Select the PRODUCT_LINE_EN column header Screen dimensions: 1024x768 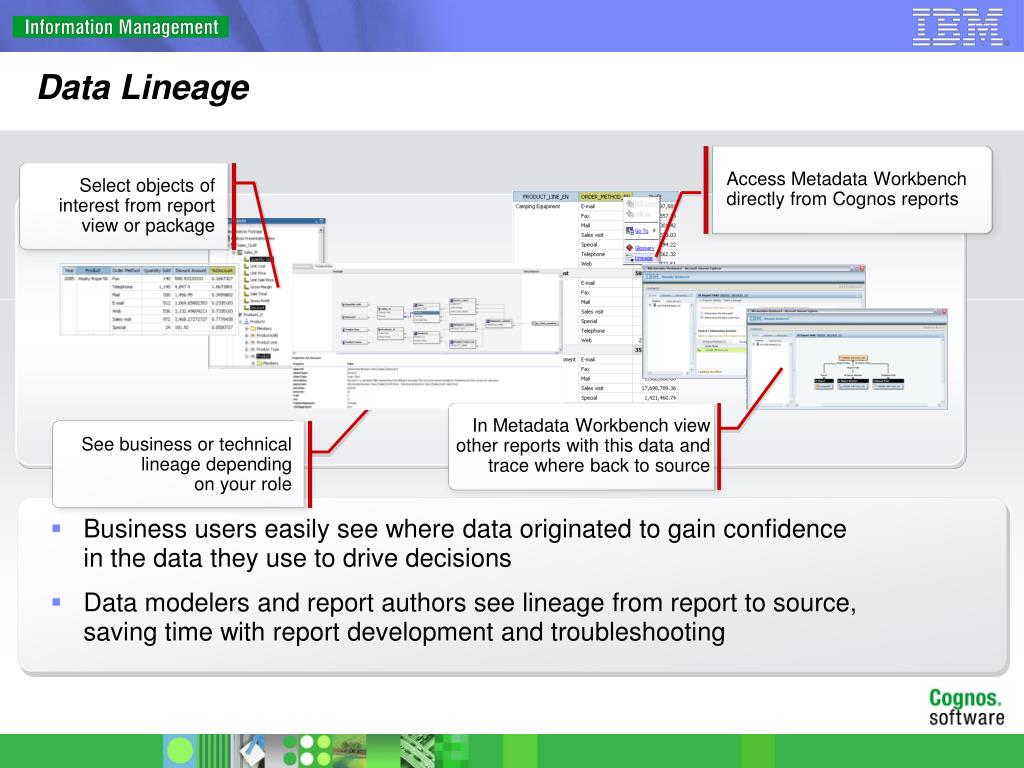546,197
